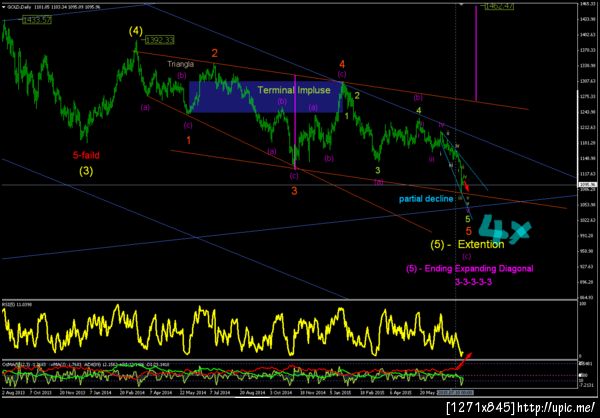600x418 pixels.
Task: Click the 2 Aug 2013 date label
Action: (11, 393)
